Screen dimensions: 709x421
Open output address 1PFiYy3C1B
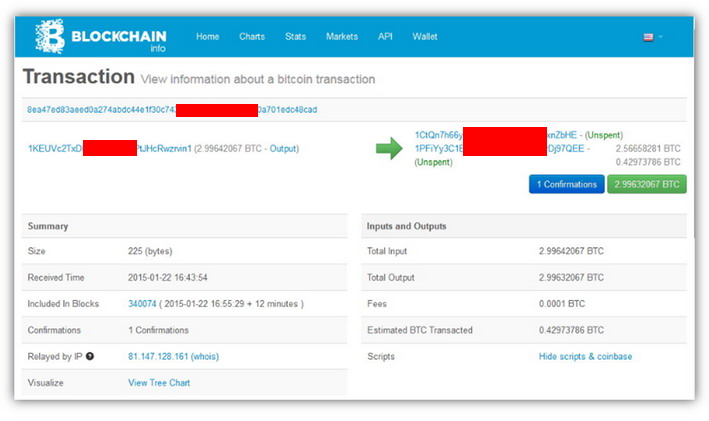500,148
